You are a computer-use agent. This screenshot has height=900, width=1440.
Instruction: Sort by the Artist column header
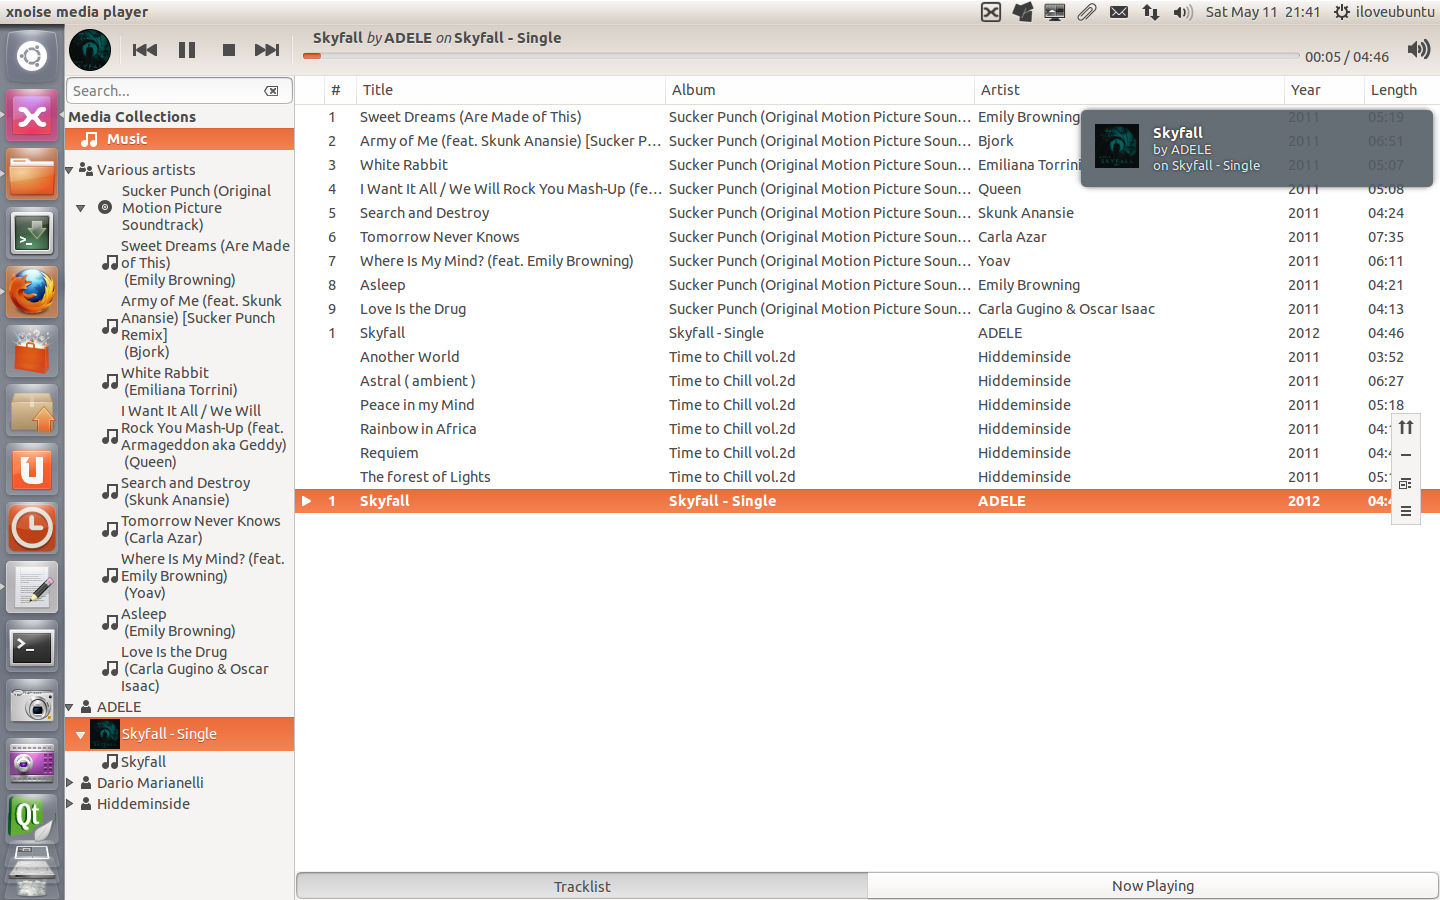pyautogui.click(x=1129, y=90)
